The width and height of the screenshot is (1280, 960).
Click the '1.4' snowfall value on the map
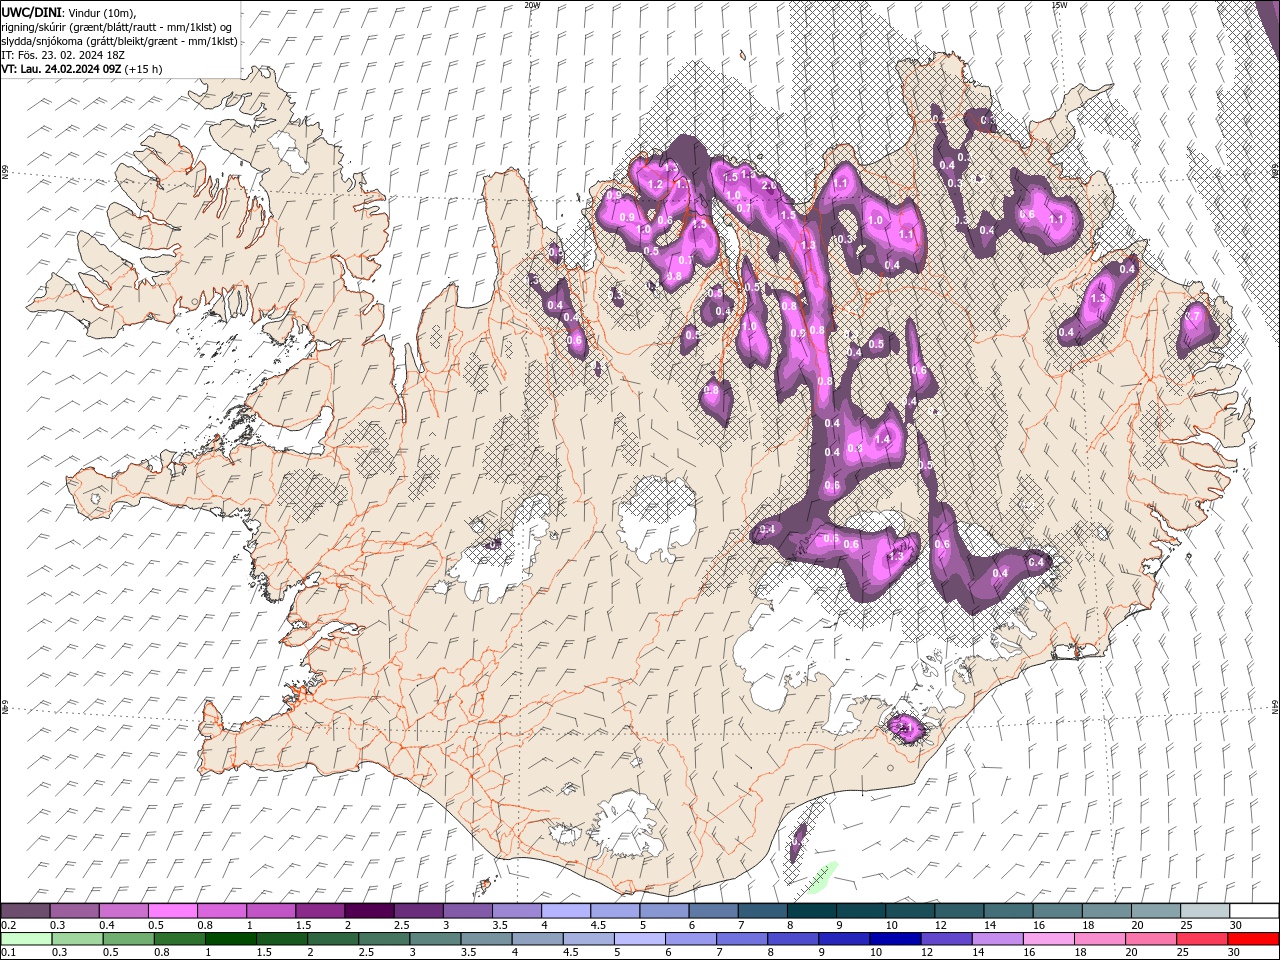click(x=882, y=438)
